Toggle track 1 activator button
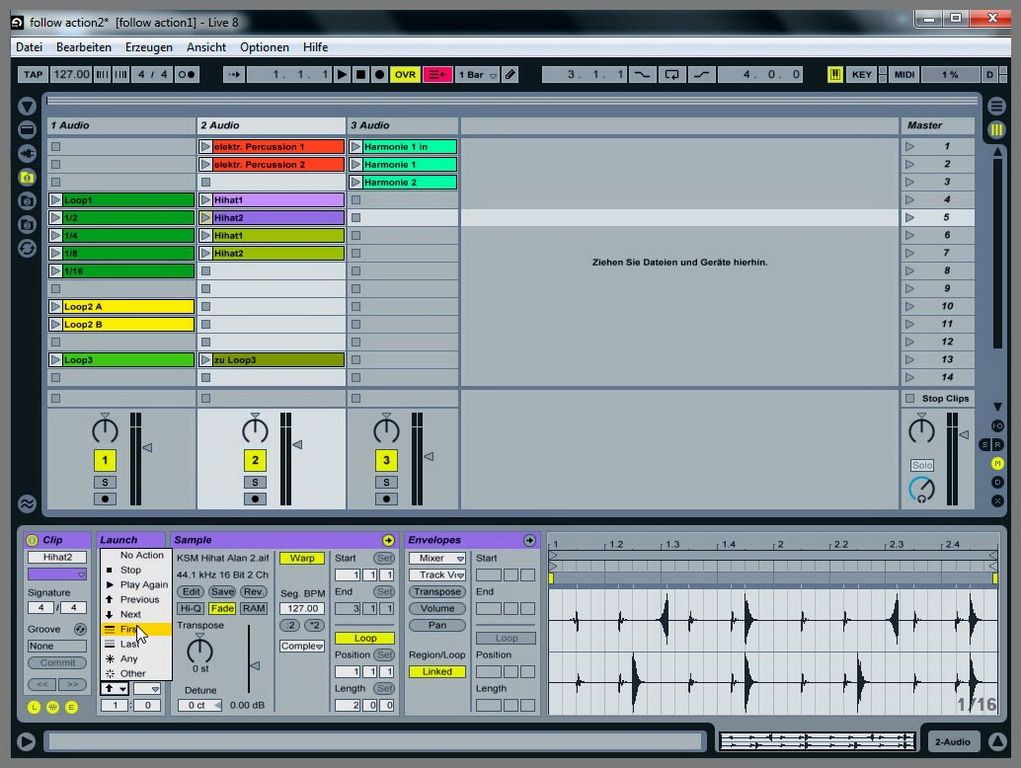The width and height of the screenshot is (1021, 768). (105, 461)
